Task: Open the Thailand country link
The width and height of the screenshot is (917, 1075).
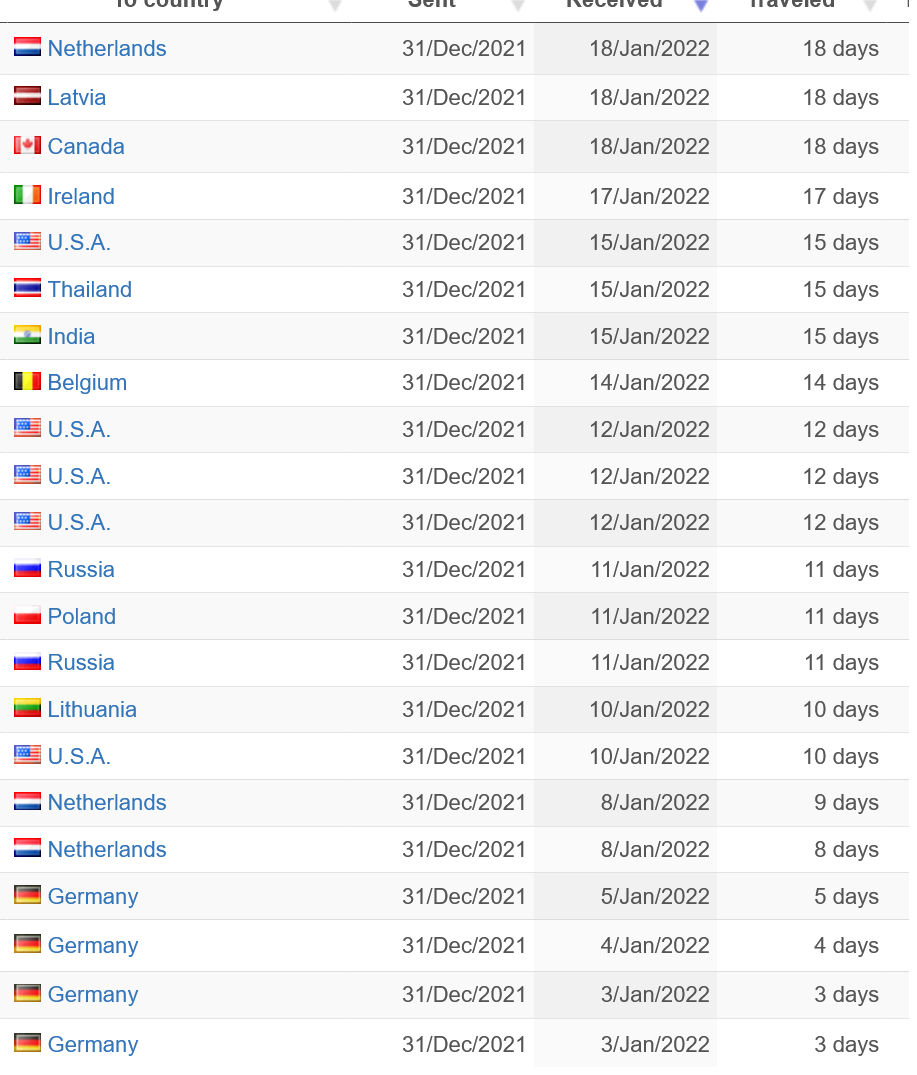Action: pos(90,289)
